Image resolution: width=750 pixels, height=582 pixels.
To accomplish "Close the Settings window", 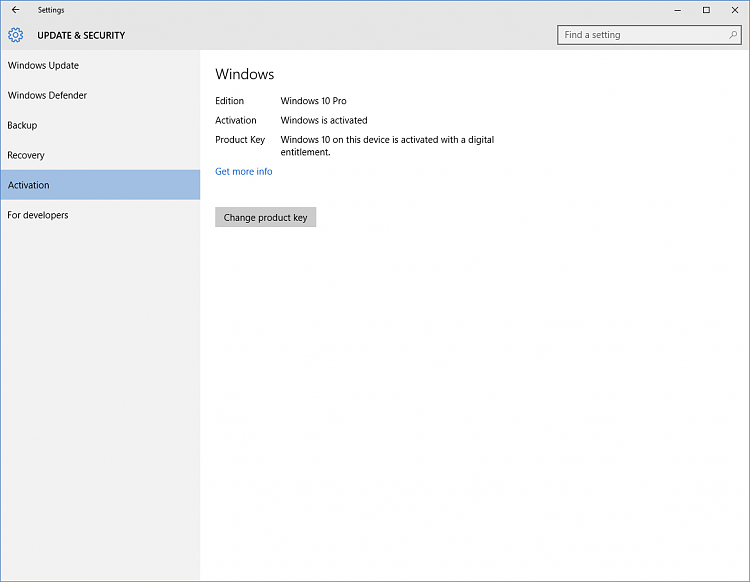I will (x=735, y=10).
